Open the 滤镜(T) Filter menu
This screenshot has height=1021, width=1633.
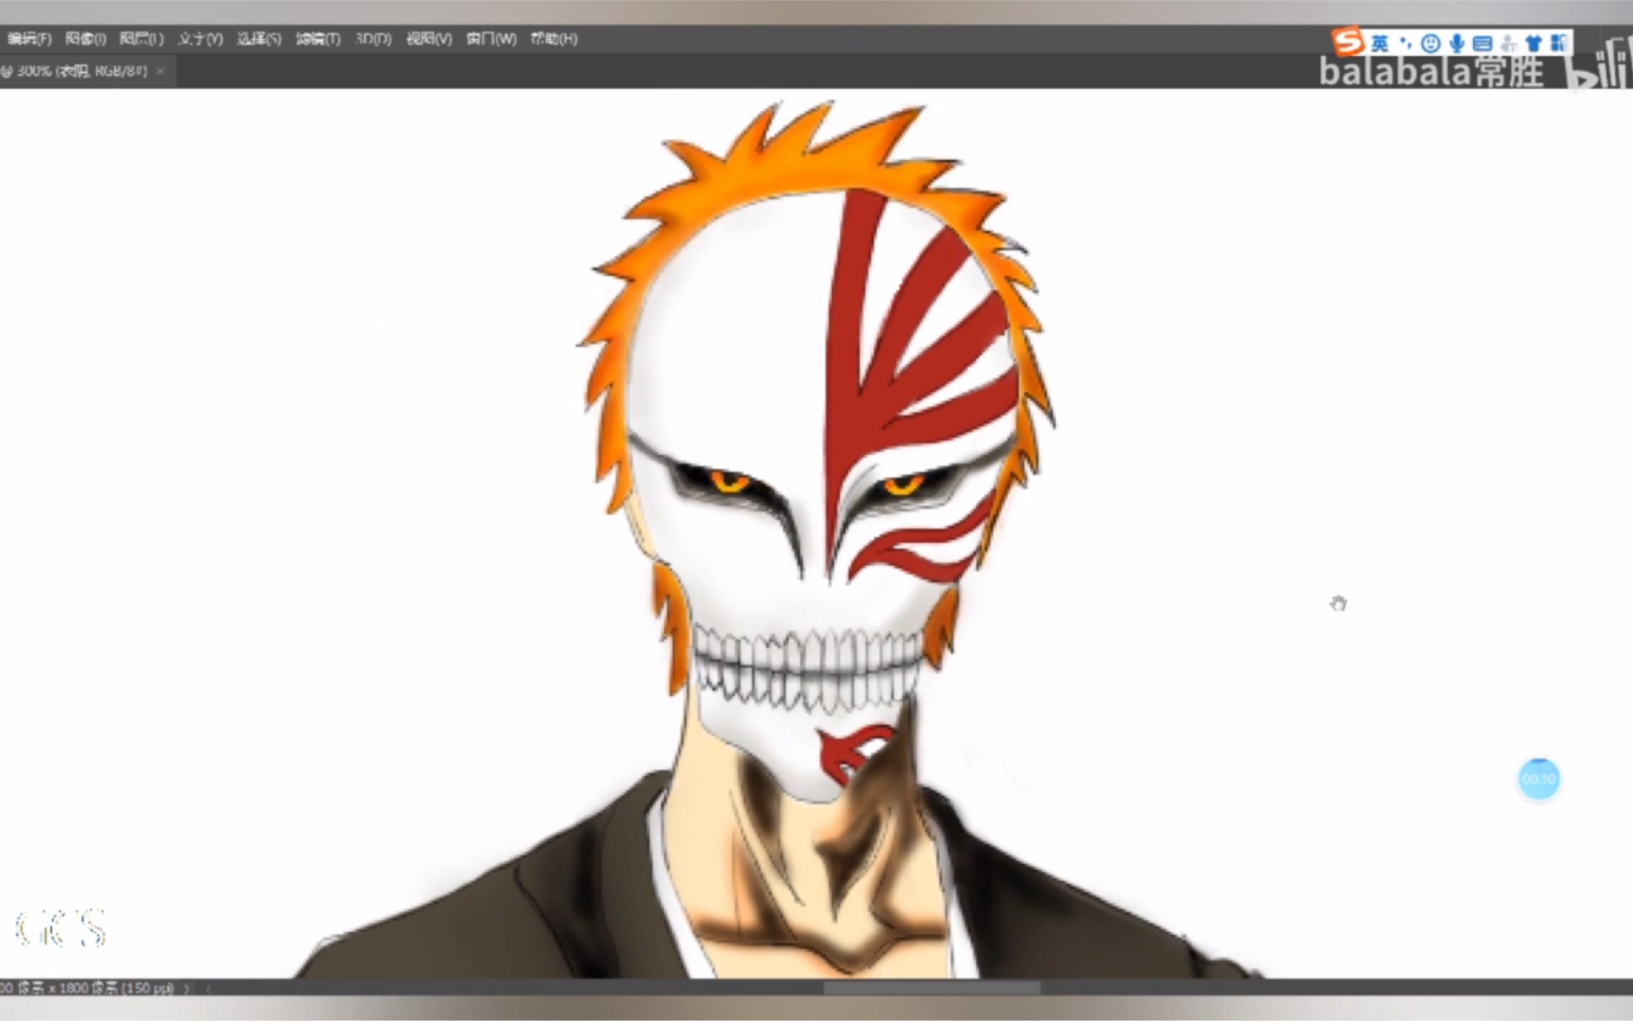tap(318, 39)
